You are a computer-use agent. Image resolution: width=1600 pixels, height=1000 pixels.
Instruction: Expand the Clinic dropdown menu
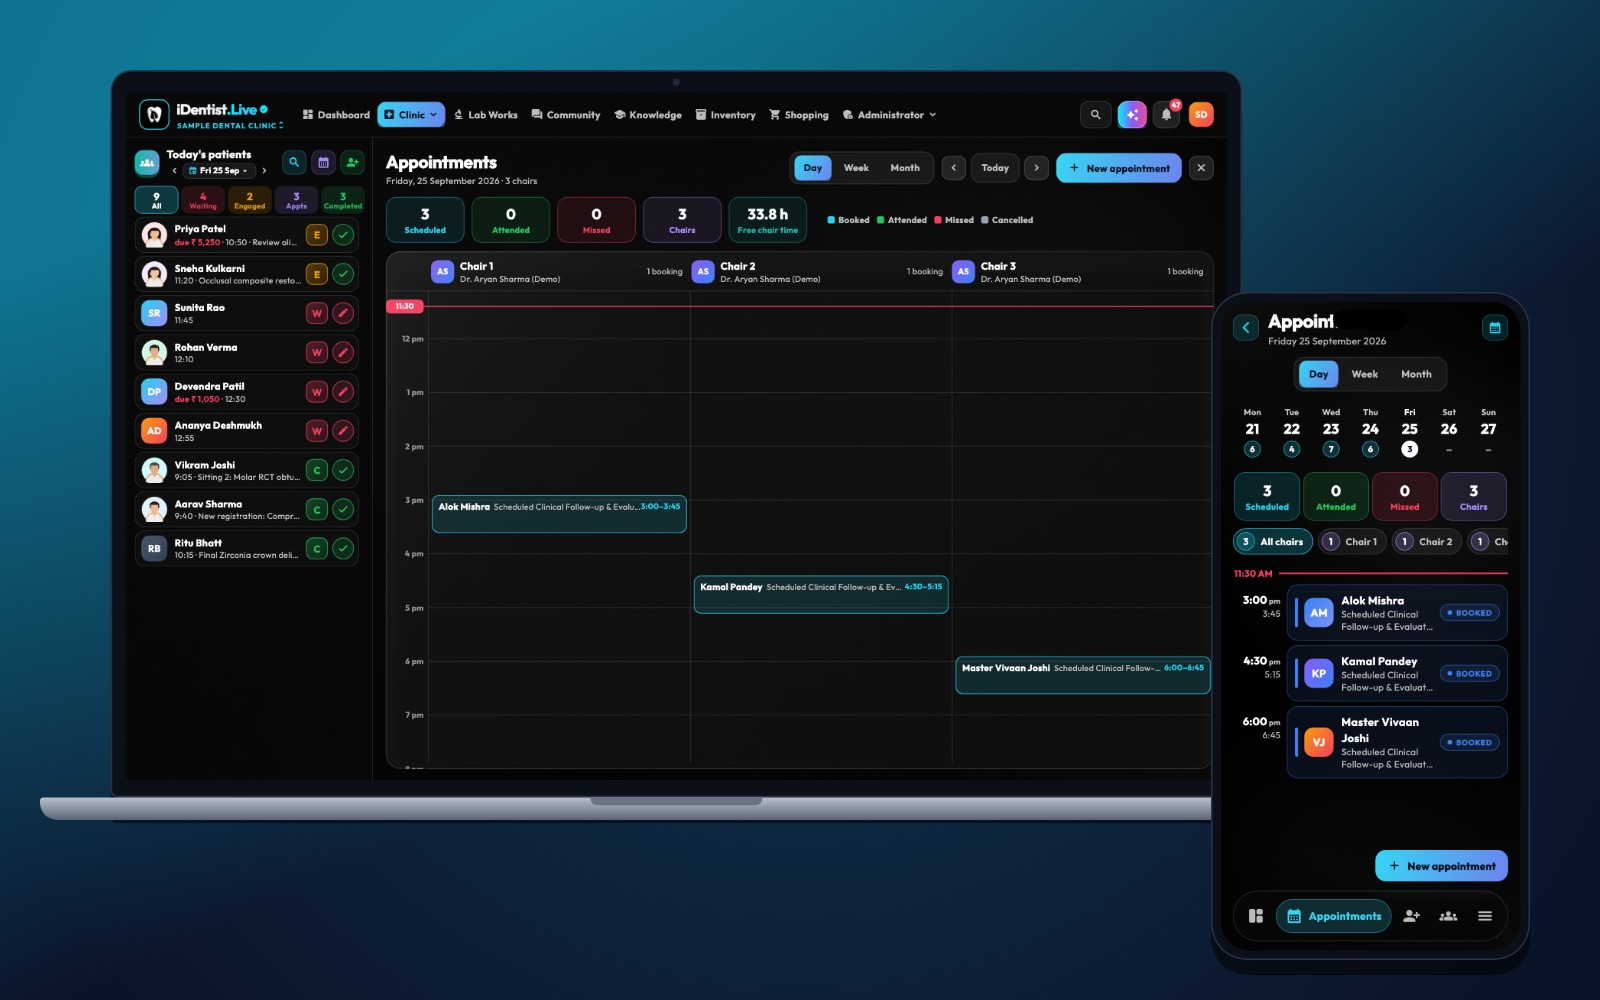tap(411, 115)
